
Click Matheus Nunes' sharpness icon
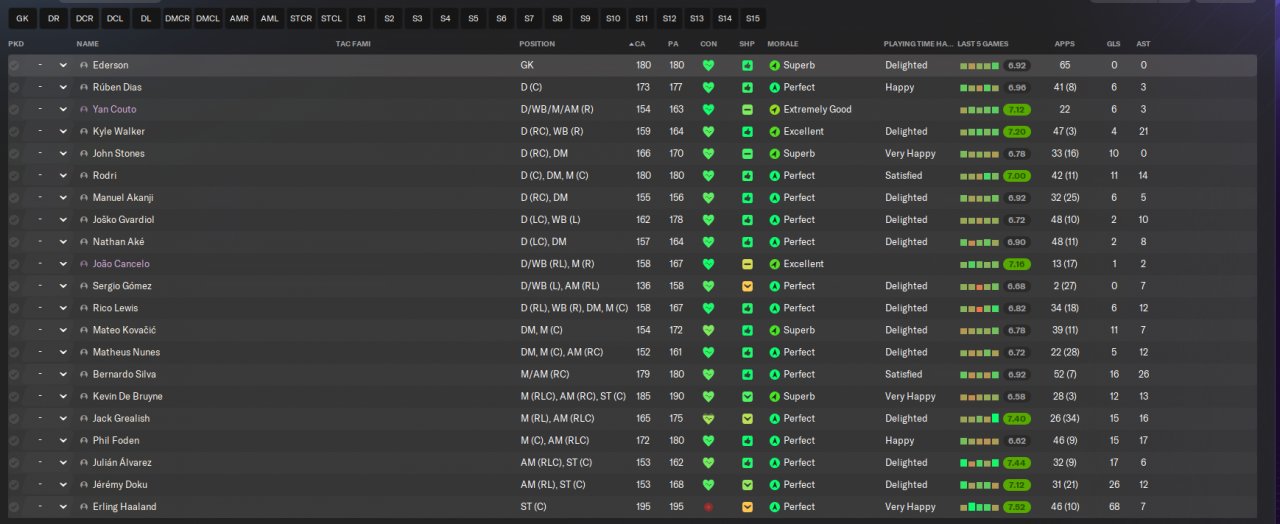pyautogui.click(x=747, y=352)
